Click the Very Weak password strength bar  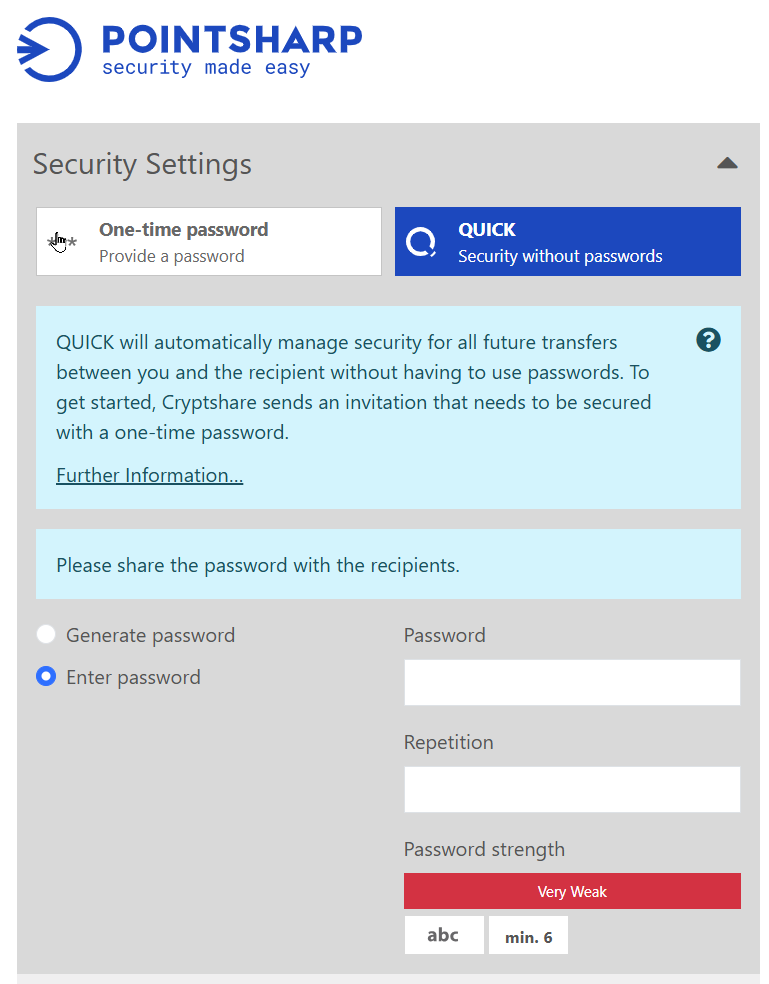point(572,891)
